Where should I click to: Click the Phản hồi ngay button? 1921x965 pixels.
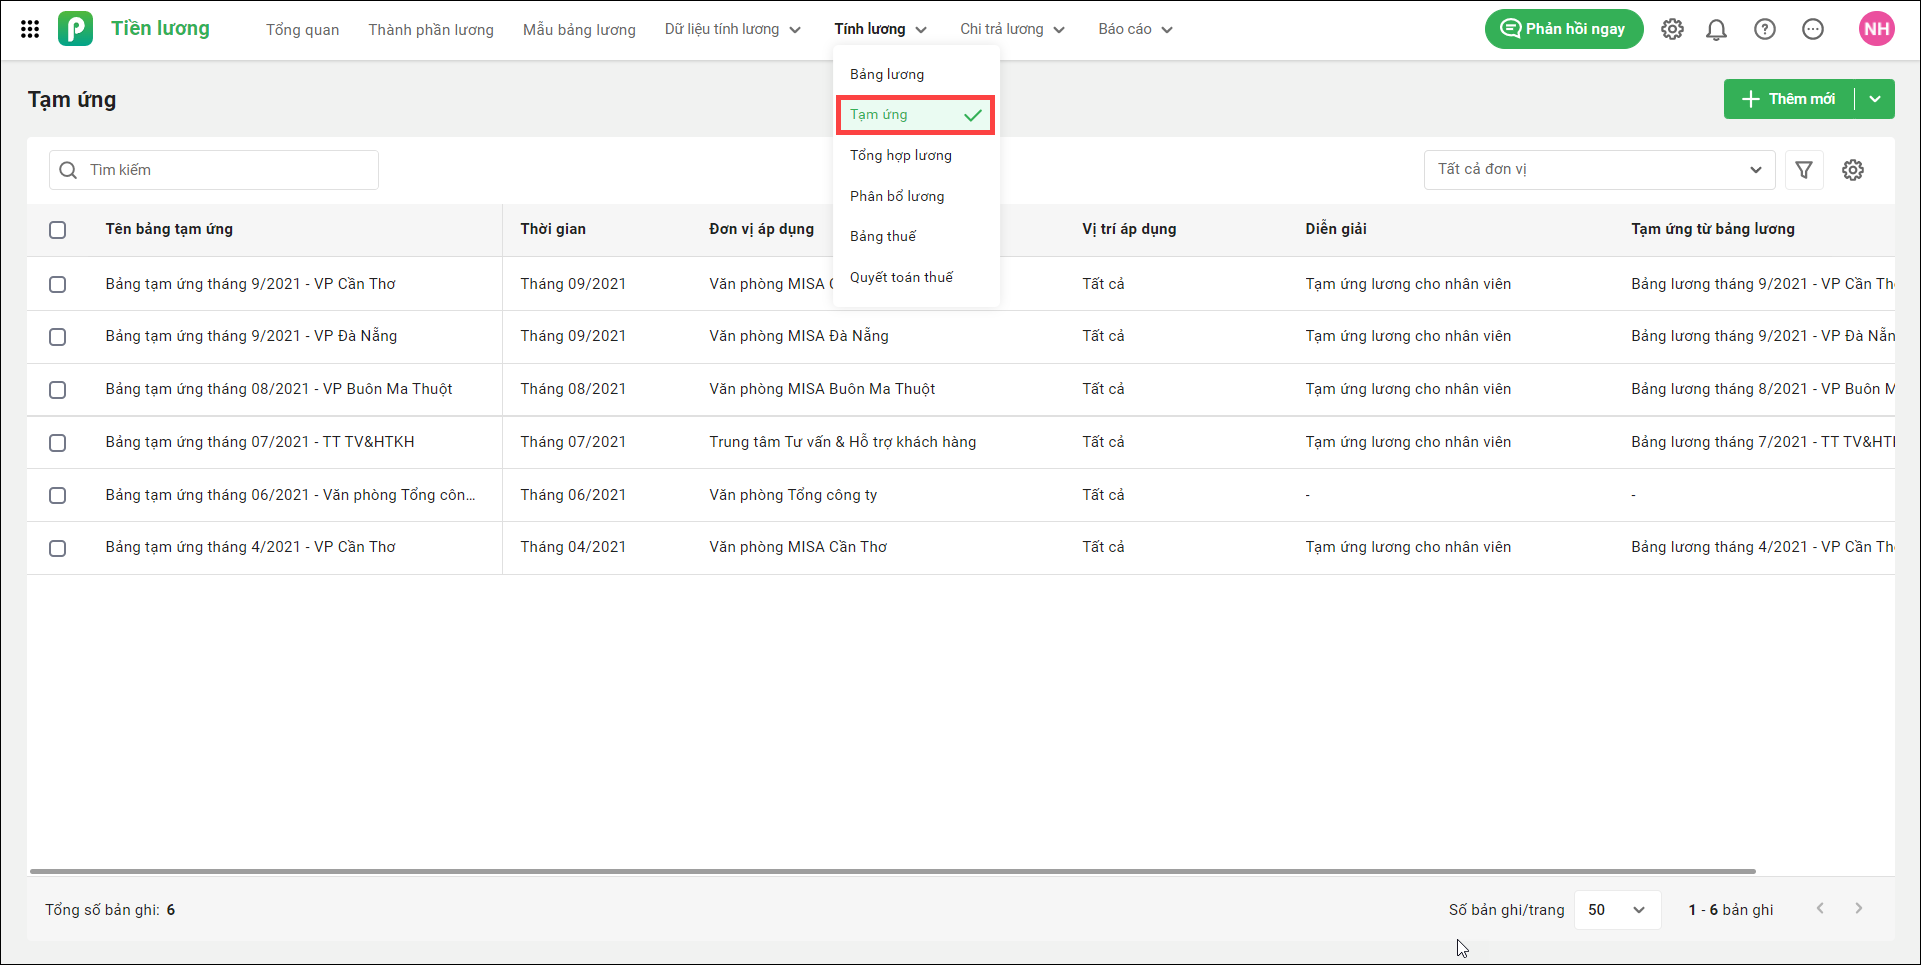(1564, 29)
